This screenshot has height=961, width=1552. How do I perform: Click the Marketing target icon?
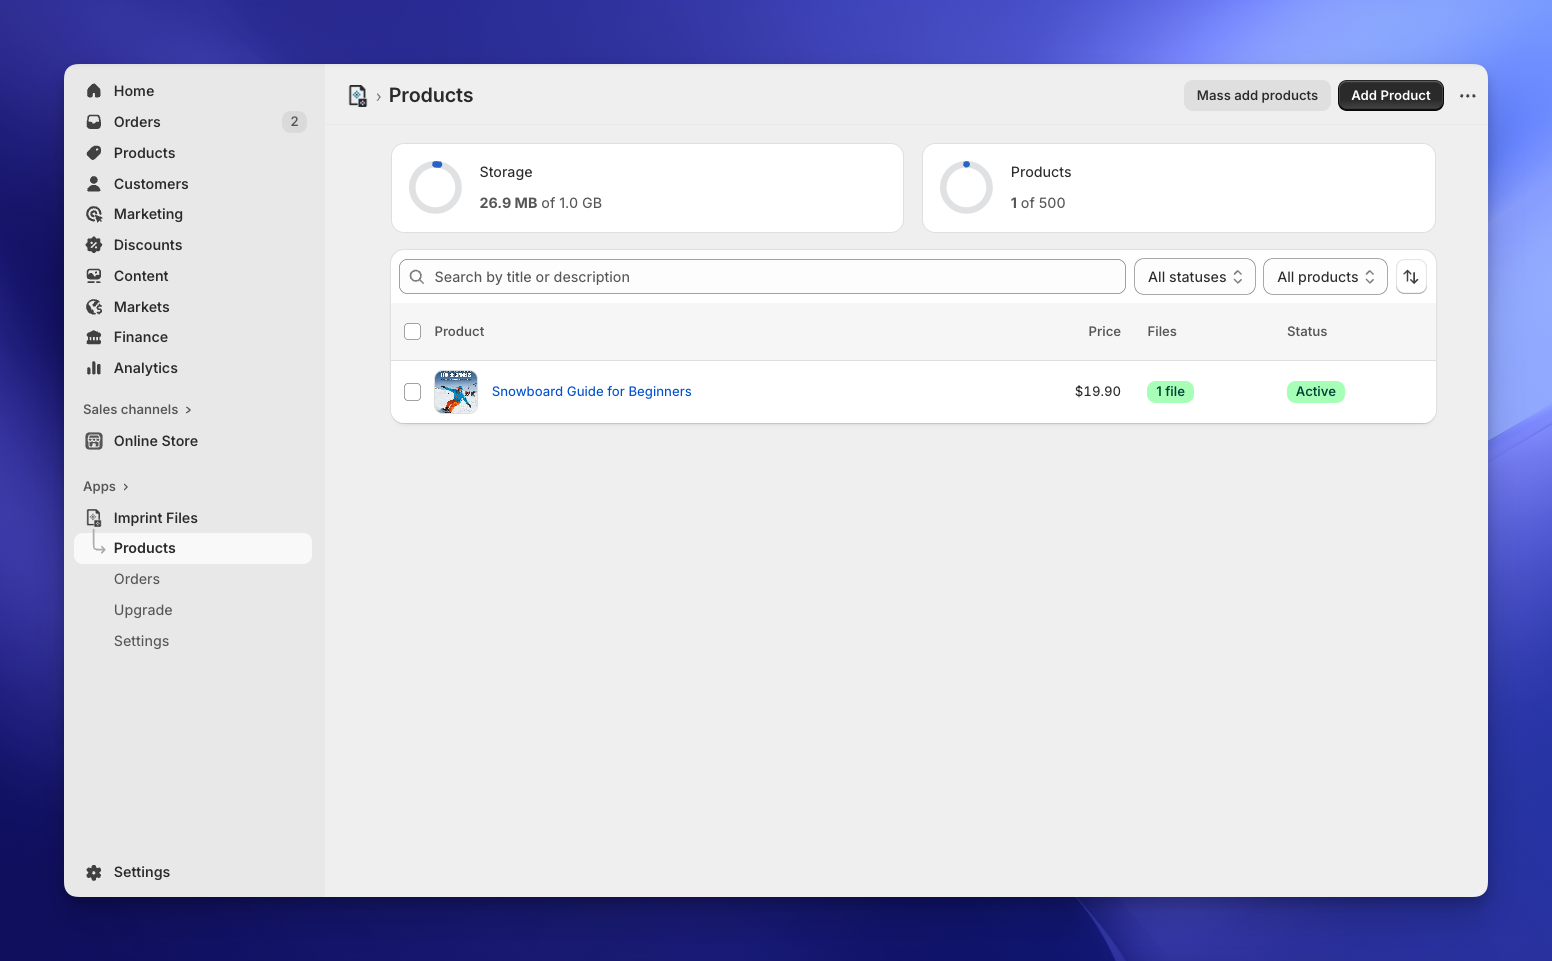coord(94,214)
